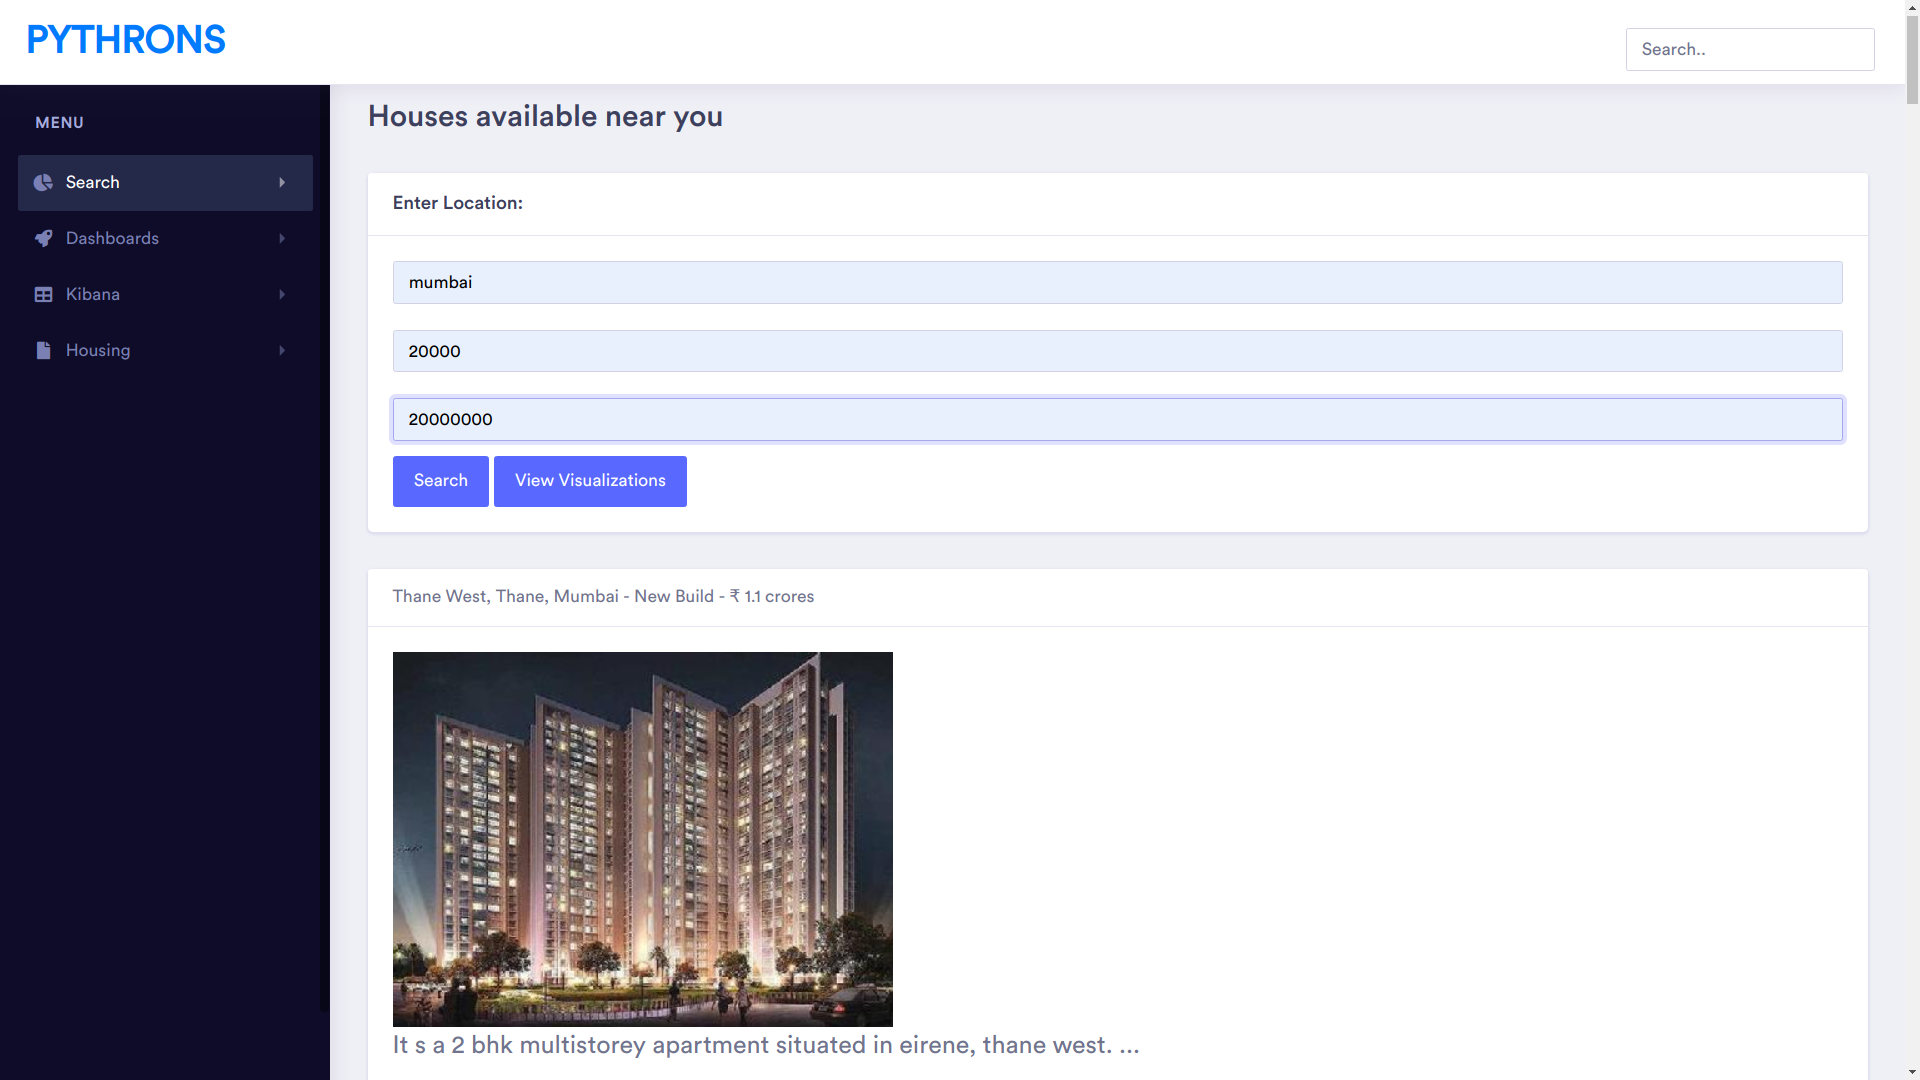Click the minimum price field showing 20000
The height and width of the screenshot is (1080, 1920).
(1117, 351)
